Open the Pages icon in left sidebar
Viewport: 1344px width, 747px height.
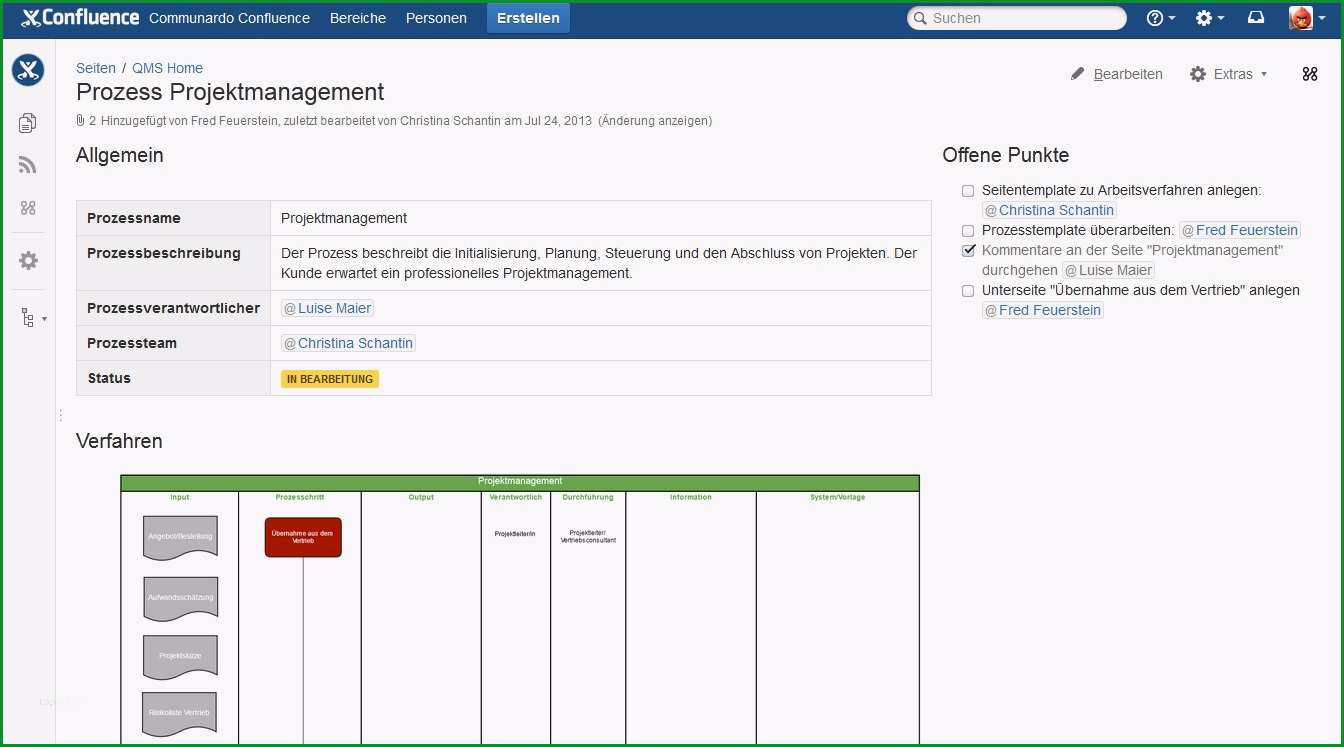point(28,122)
